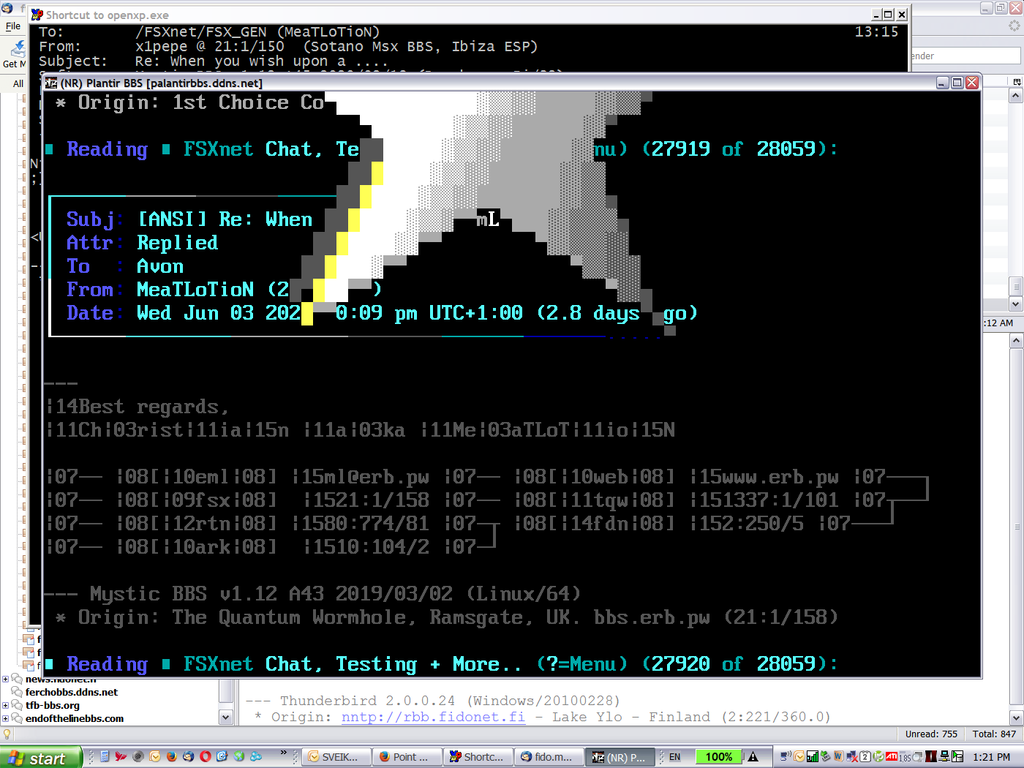The image size is (1024, 768).
Task: Click the thread list scroll-down arrow
Action: pos(1016,304)
